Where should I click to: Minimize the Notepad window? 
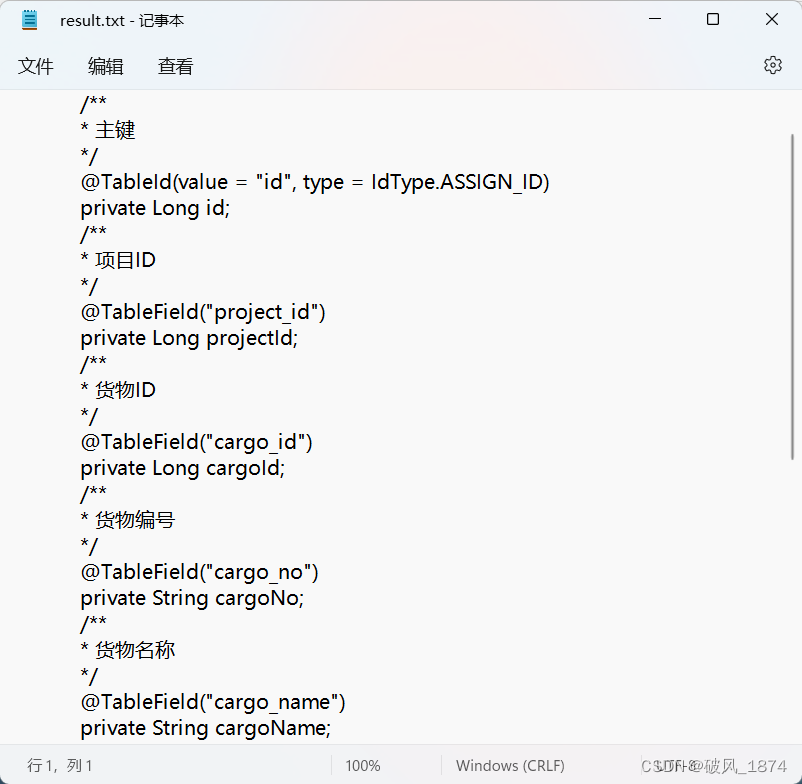tap(655, 19)
